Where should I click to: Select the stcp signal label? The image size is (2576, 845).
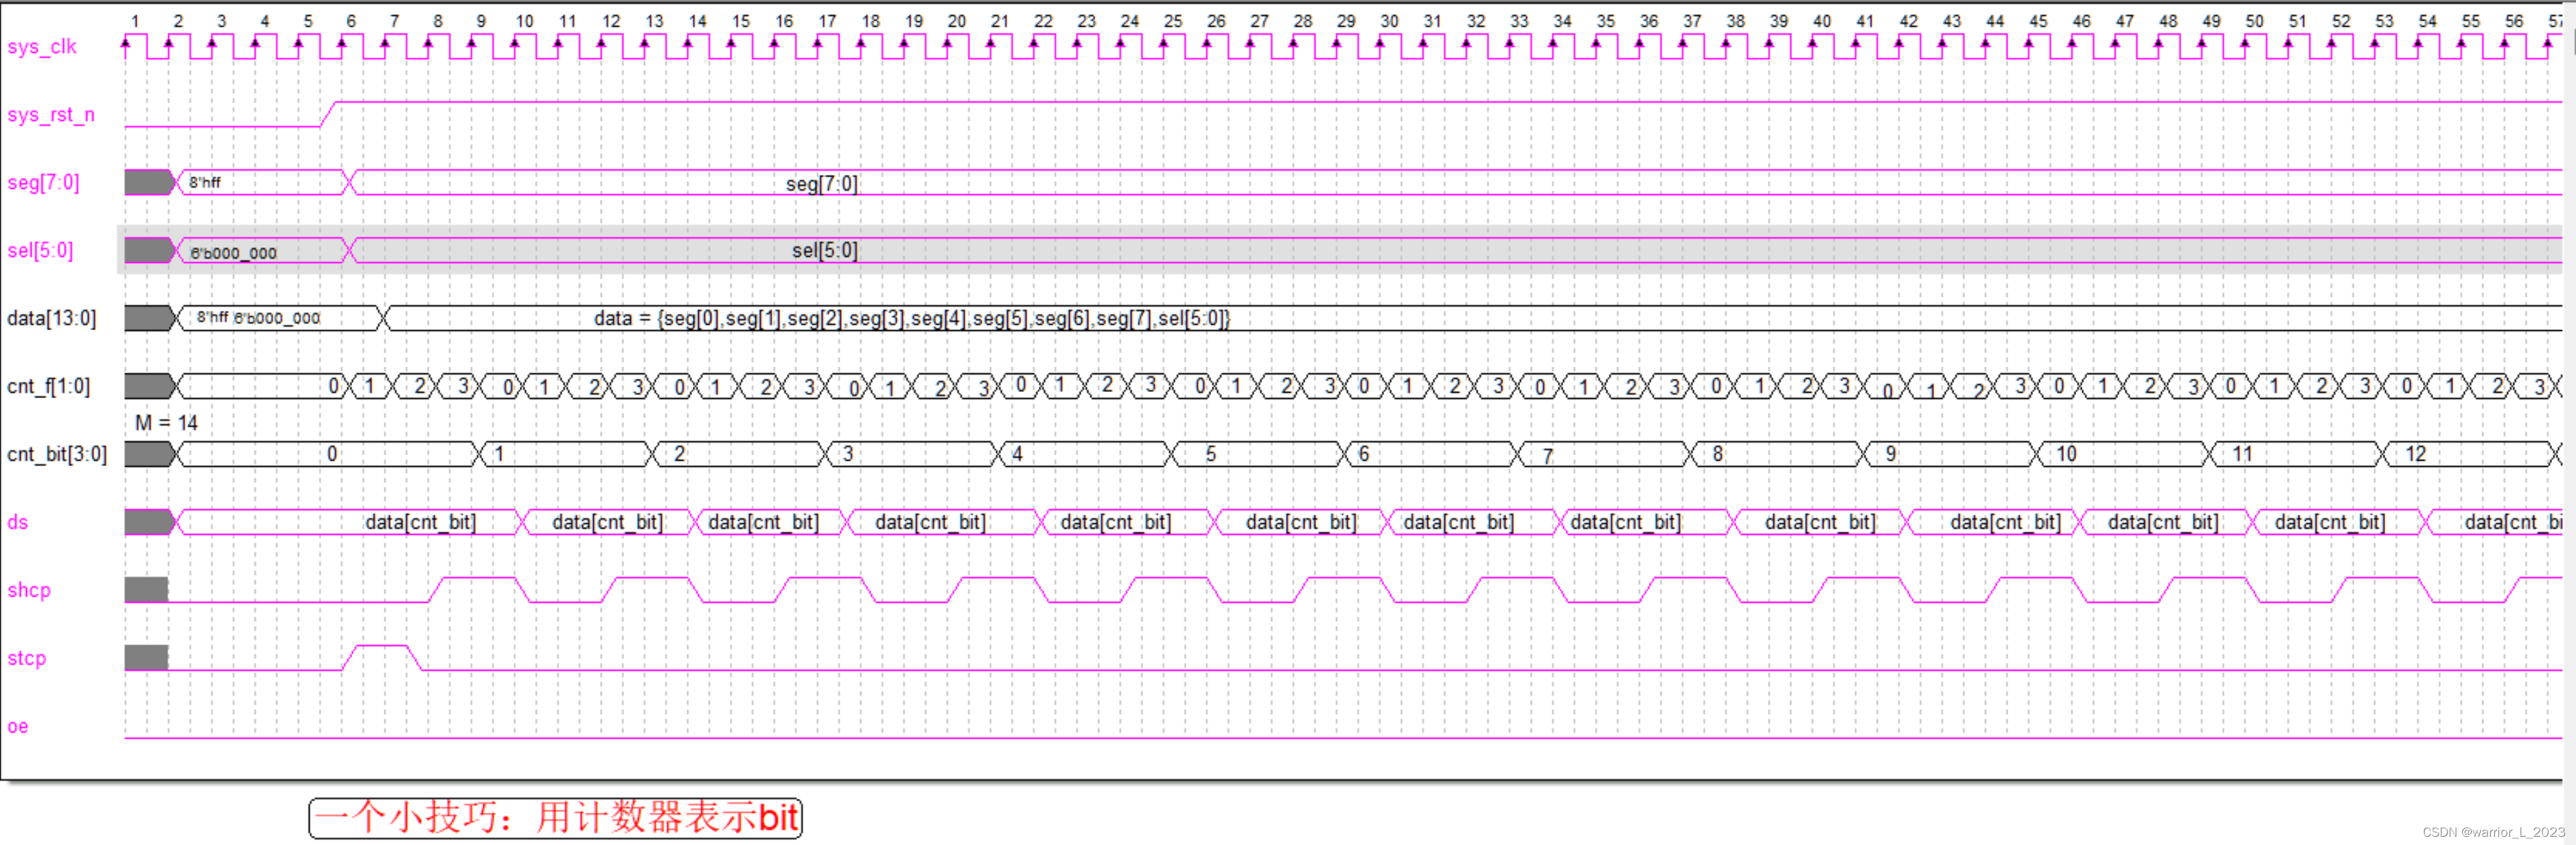click(27, 658)
